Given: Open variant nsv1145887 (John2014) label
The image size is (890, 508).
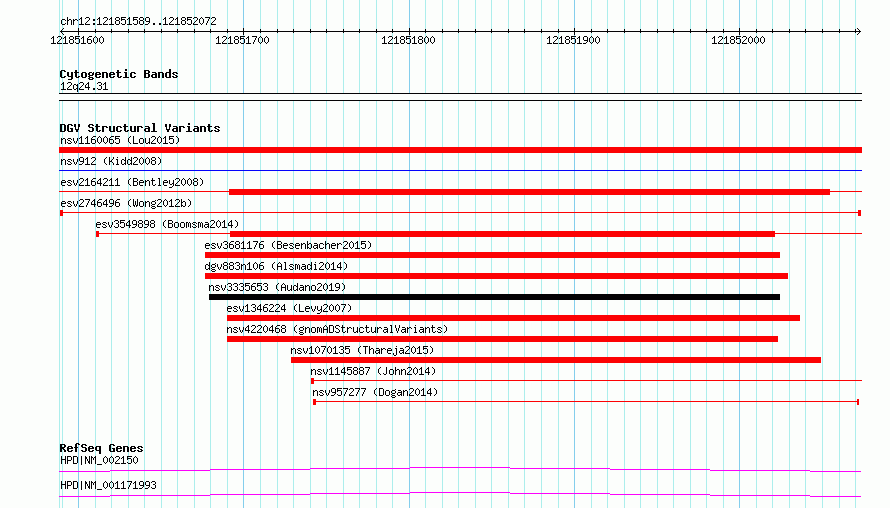Looking at the screenshot, I should tap(373, 371).
